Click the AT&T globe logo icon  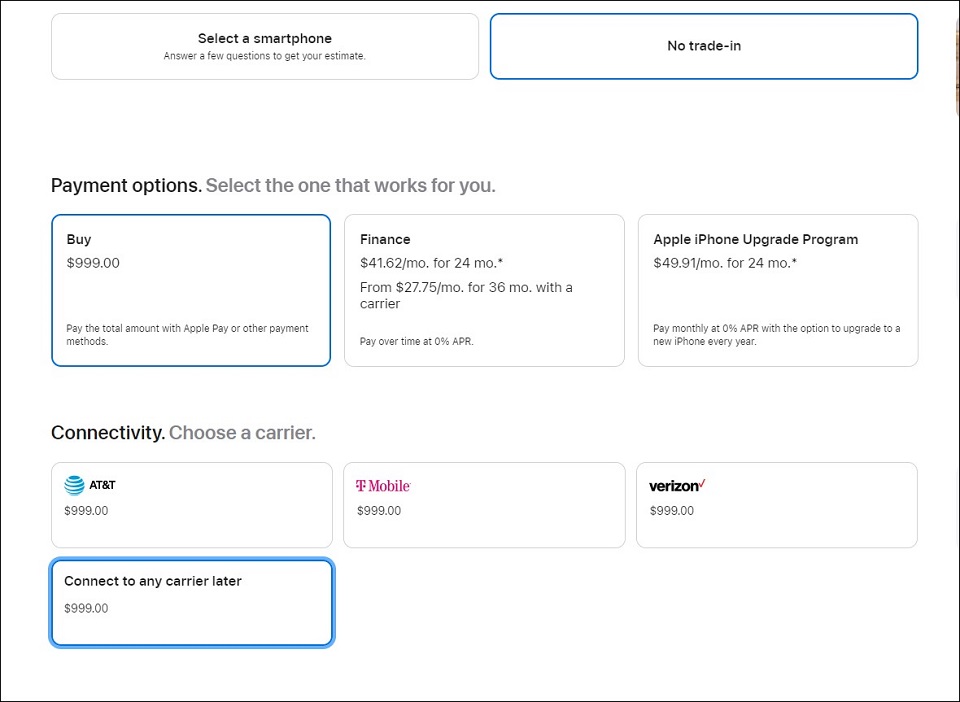tap(74, 485)
